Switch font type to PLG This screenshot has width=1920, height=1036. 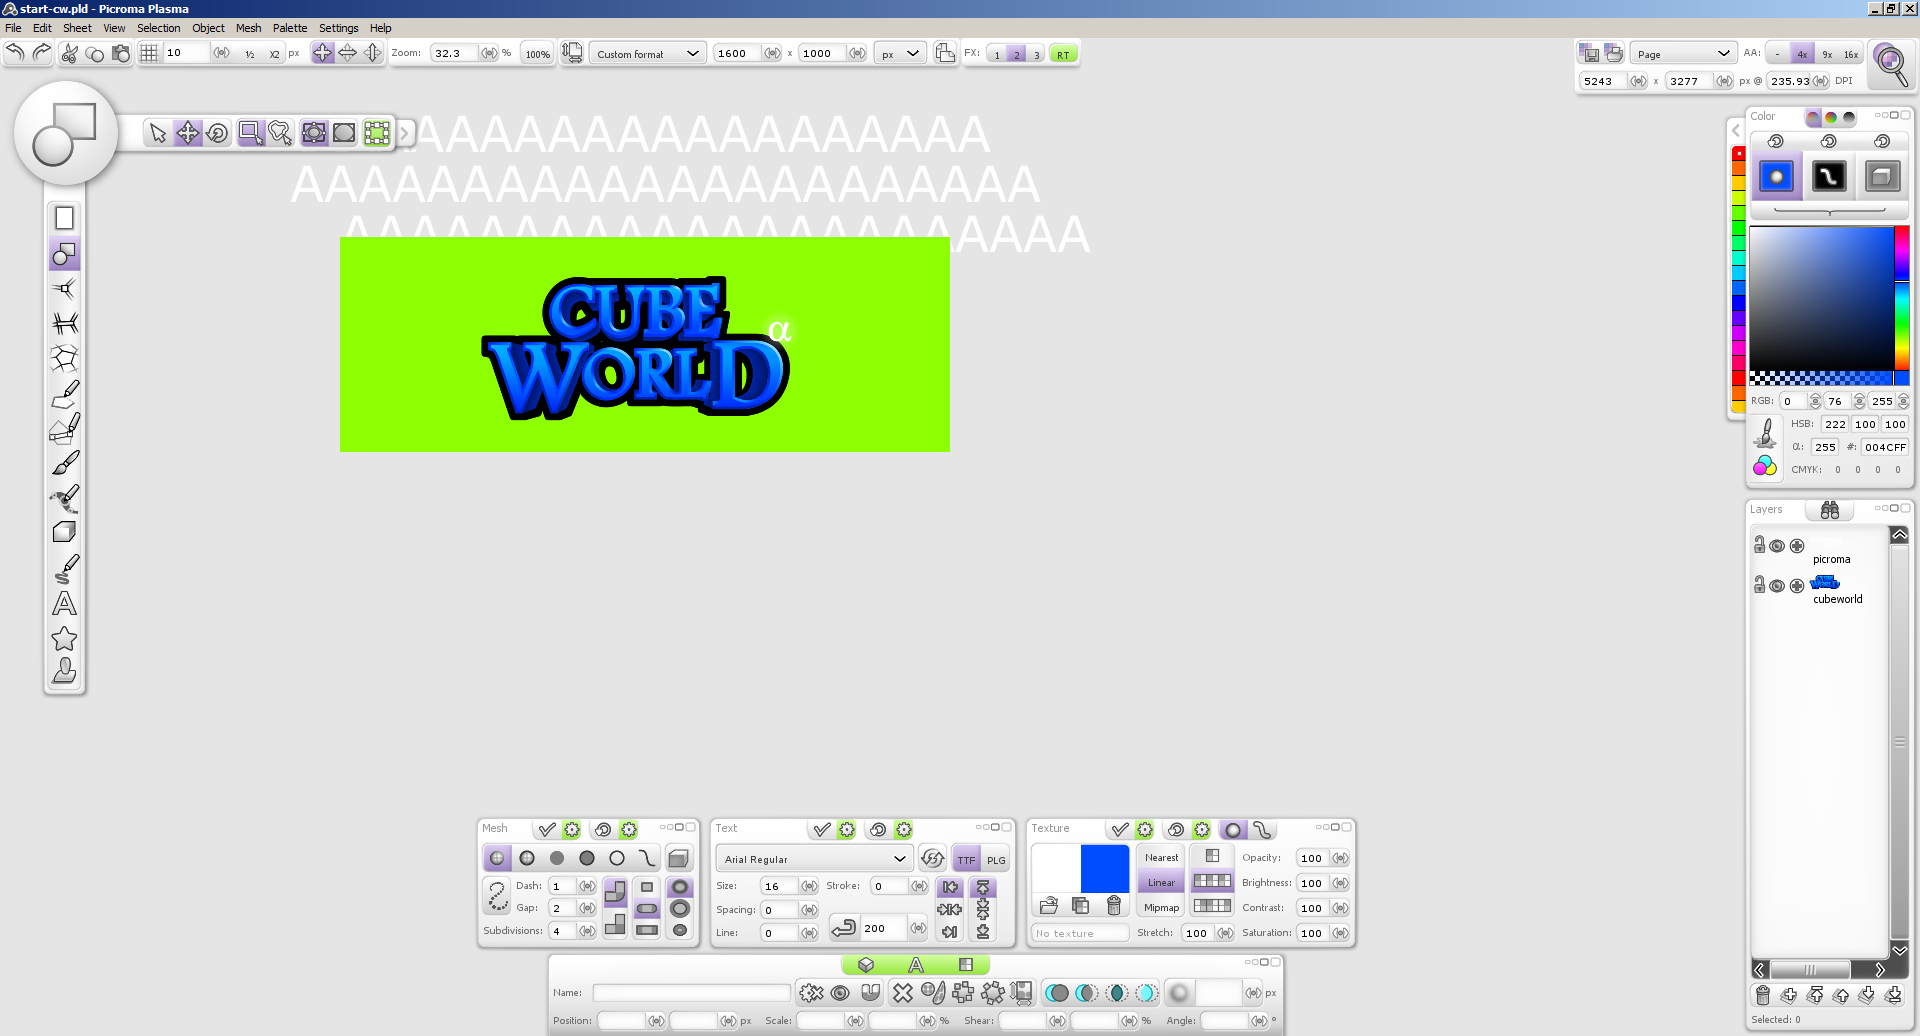click(996, 859)
